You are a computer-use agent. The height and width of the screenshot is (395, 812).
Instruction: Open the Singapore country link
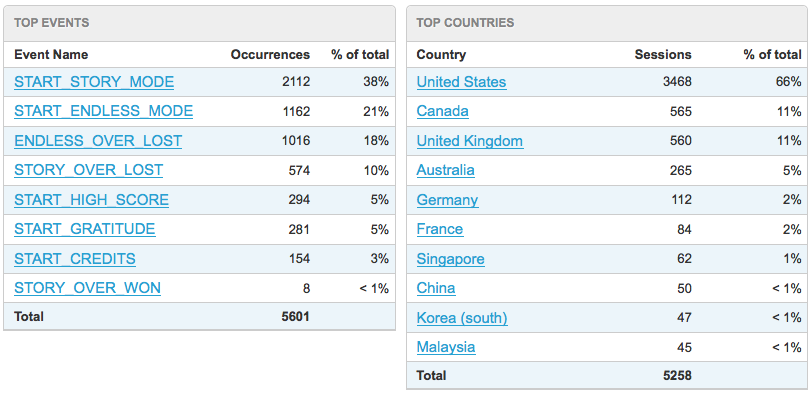pos(451,259)
